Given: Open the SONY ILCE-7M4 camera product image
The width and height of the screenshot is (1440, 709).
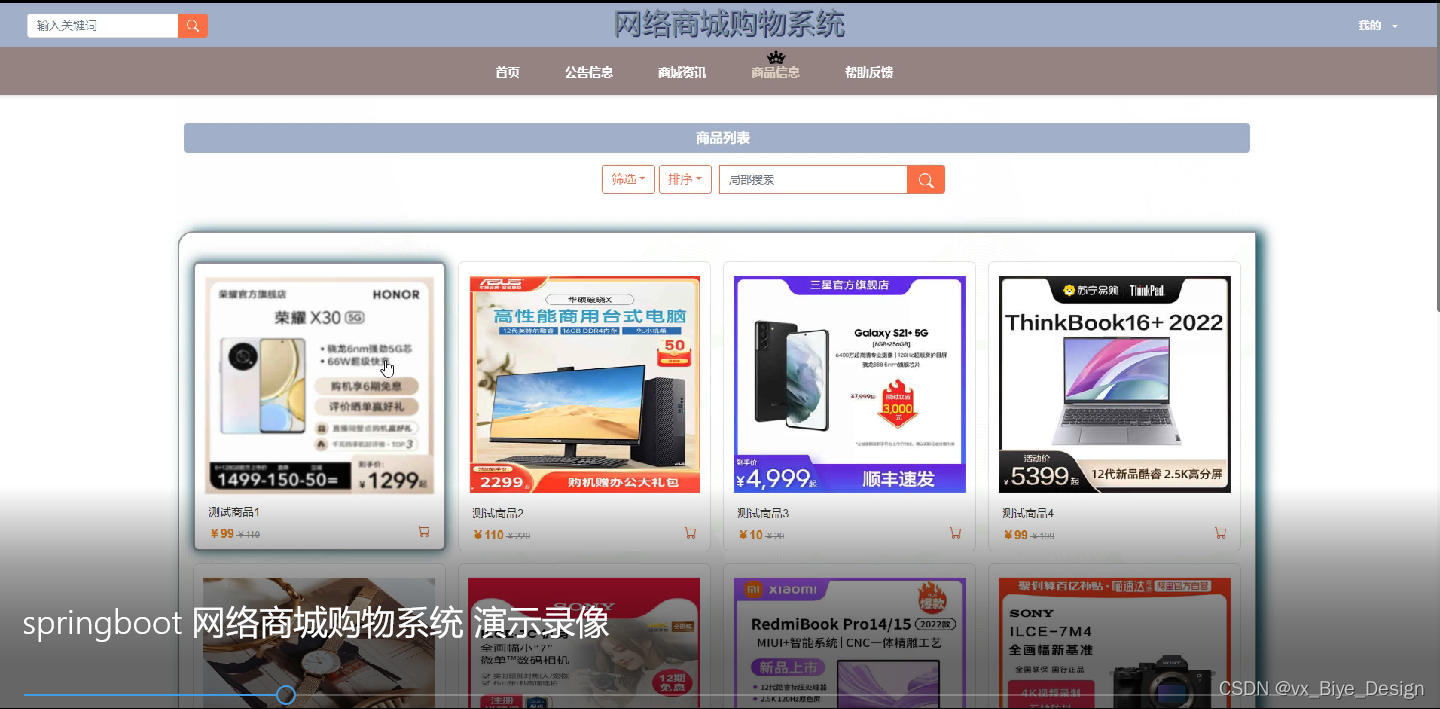Looking at the screenshot, I should 1115,643.
